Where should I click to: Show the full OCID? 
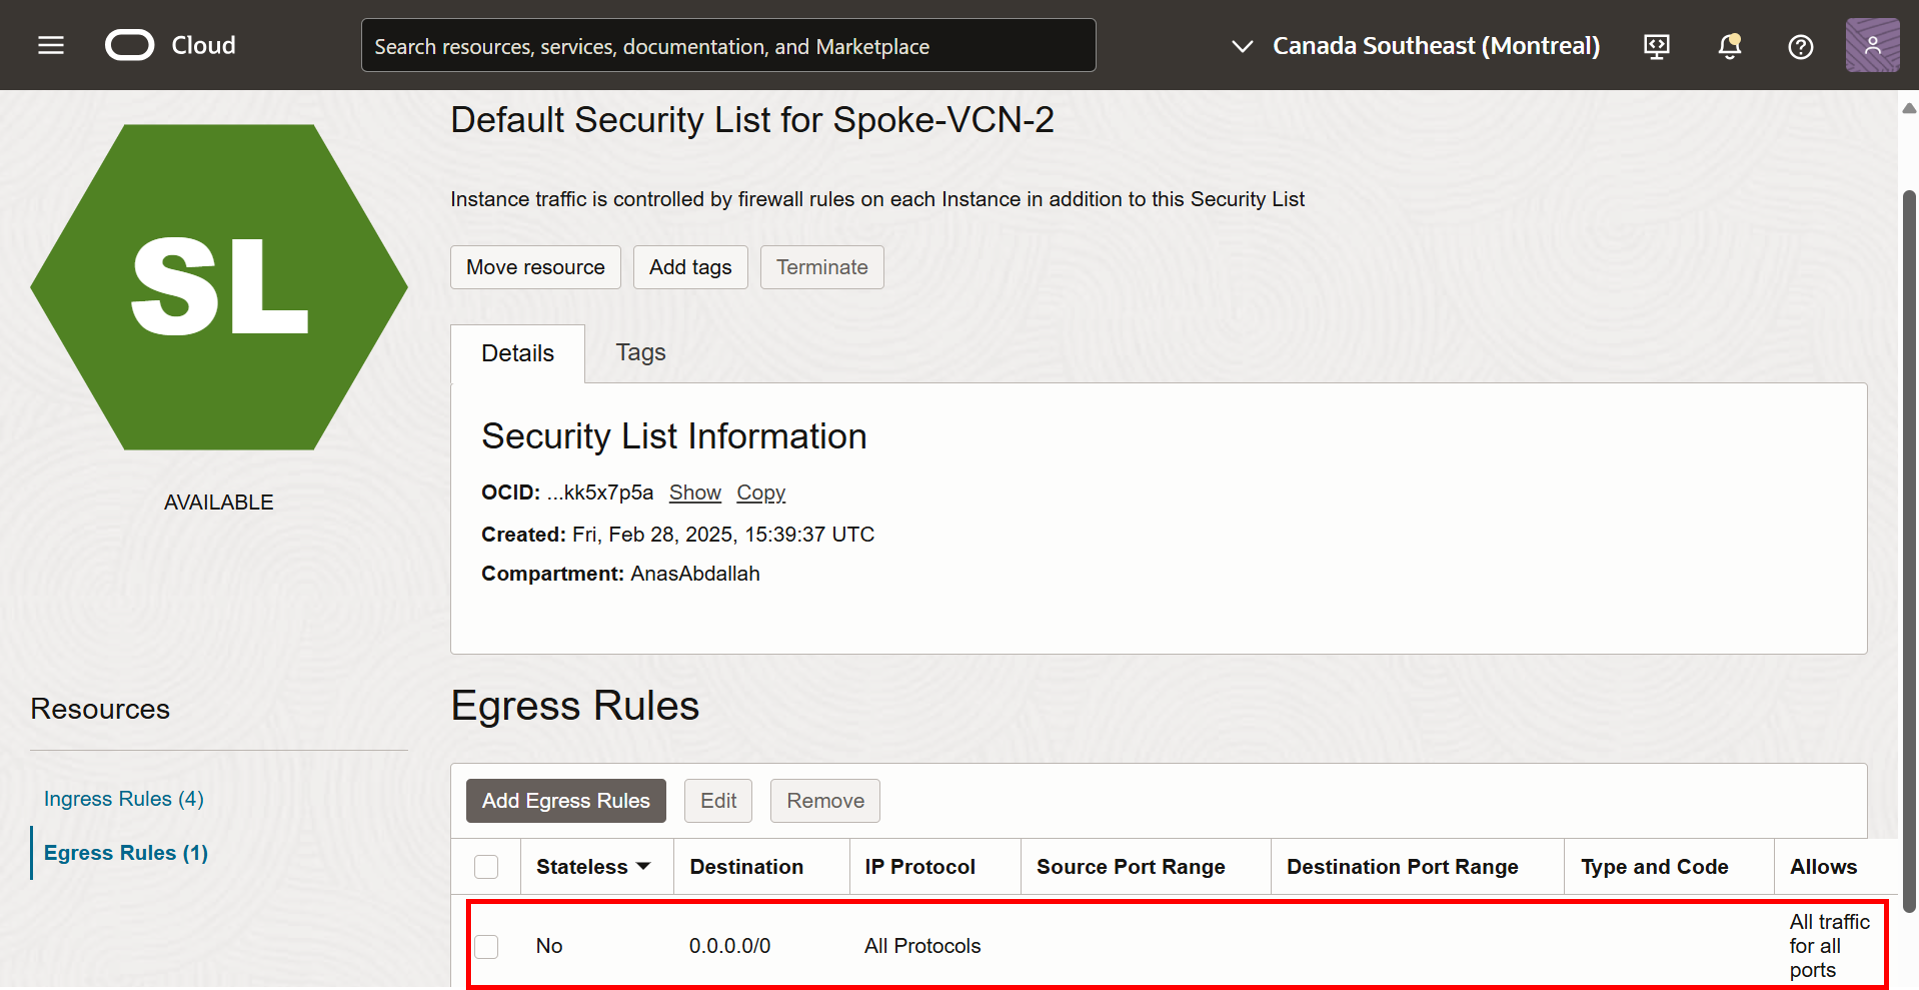pyautogui.click(x=695, y=492)
